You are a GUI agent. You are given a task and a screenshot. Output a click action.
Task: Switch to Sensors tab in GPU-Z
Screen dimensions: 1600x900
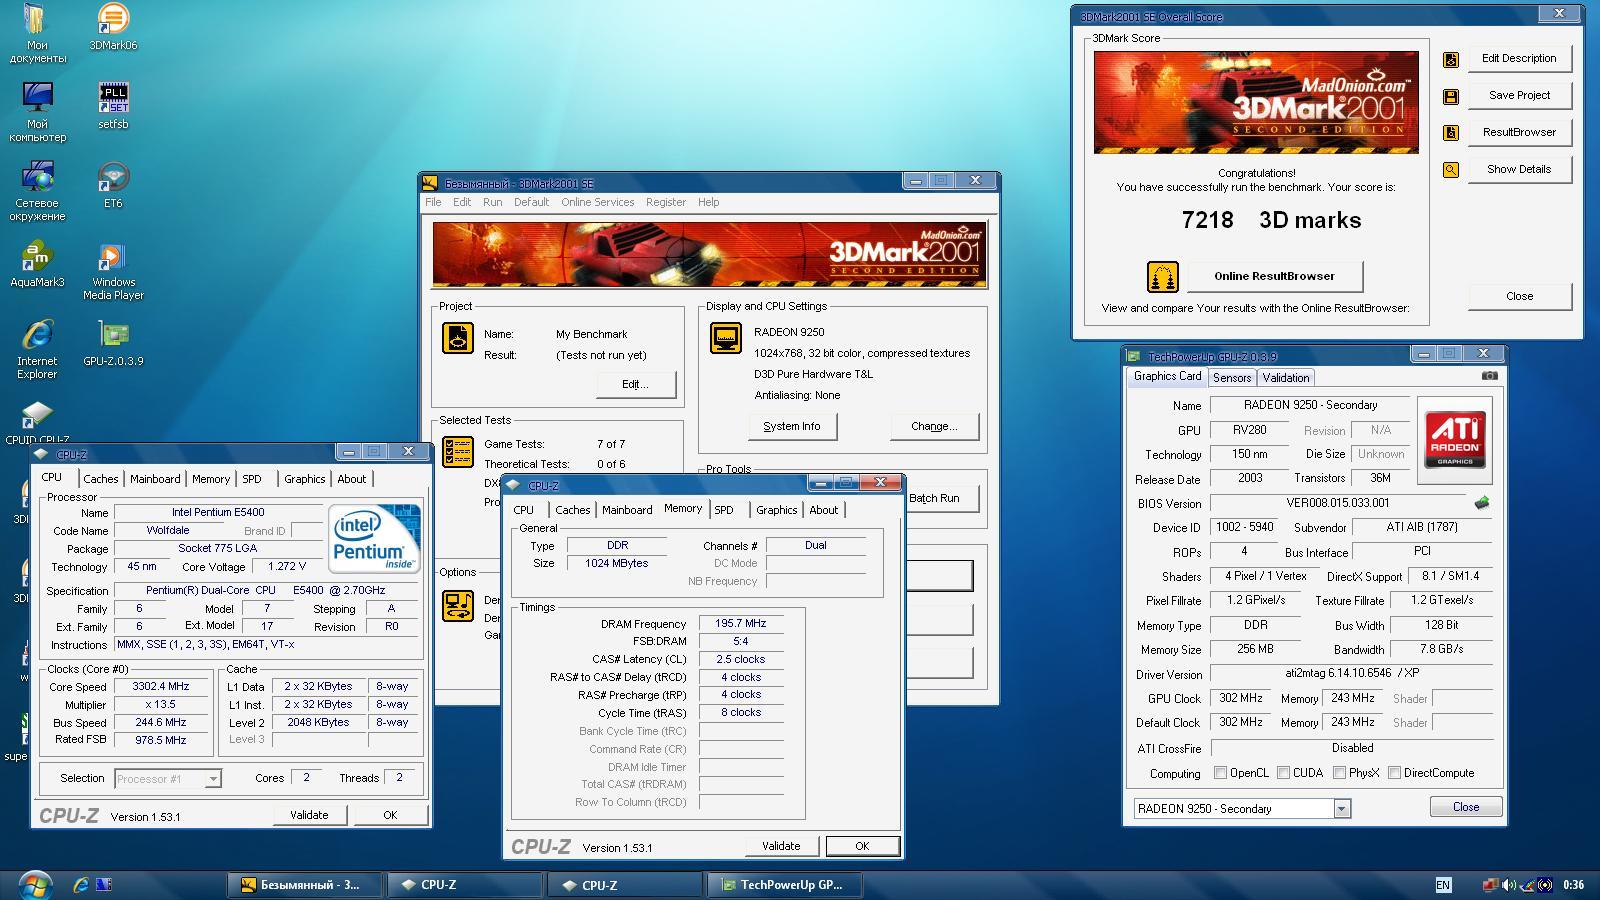click(1232, 378)
